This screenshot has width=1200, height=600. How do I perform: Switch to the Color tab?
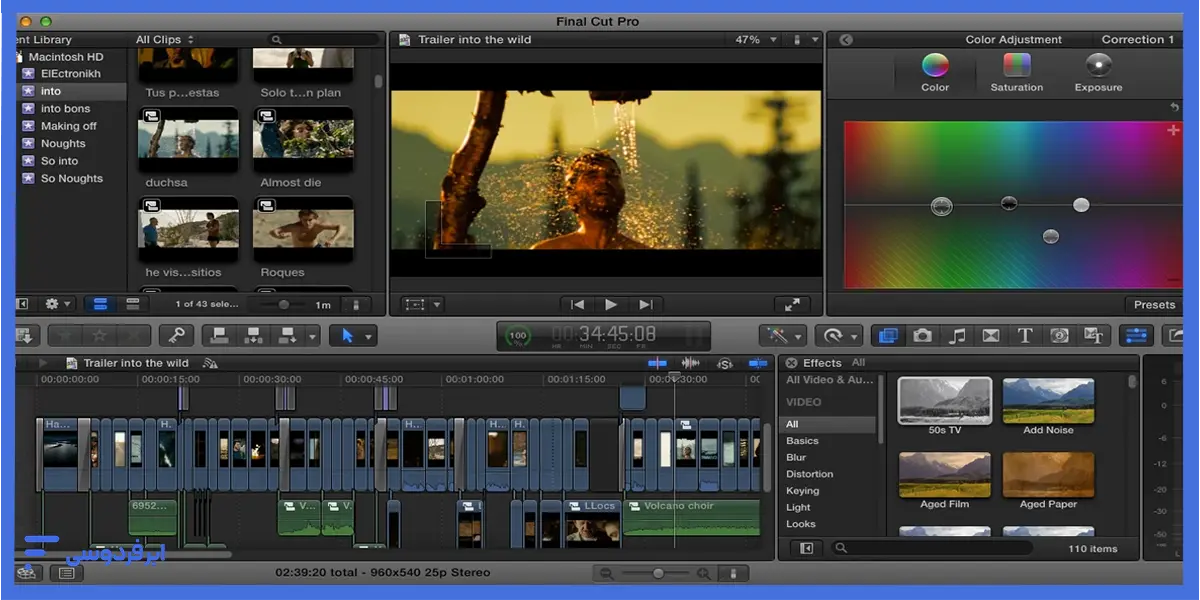click(935, 72)
